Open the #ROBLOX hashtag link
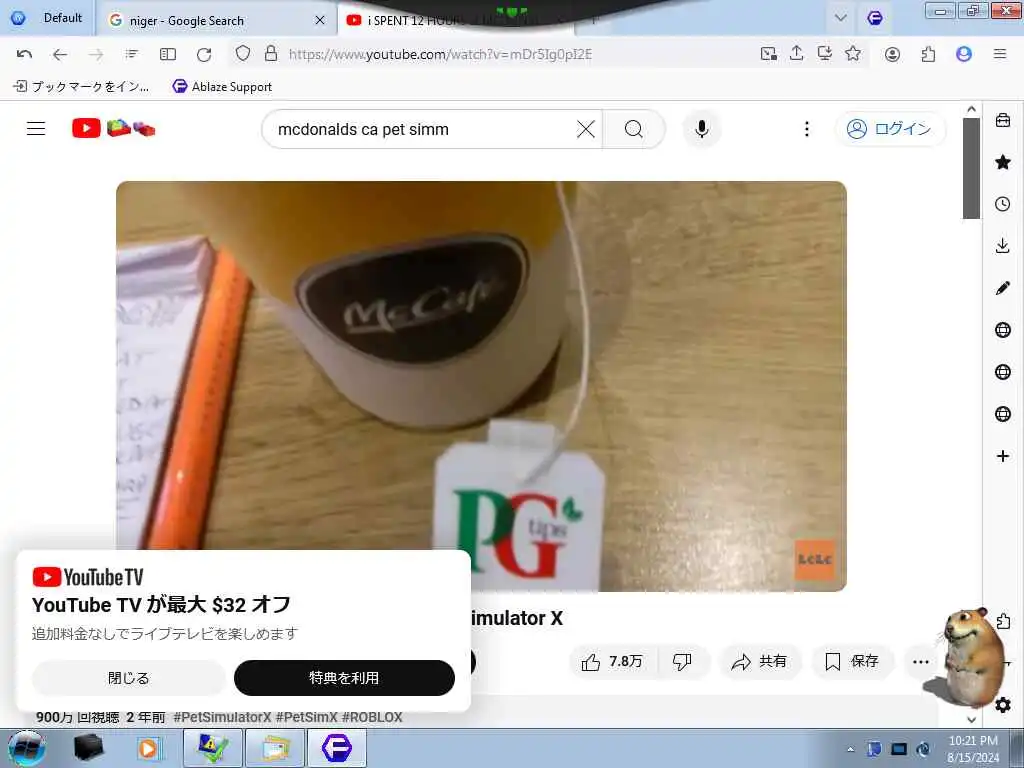 pos(372,717)
